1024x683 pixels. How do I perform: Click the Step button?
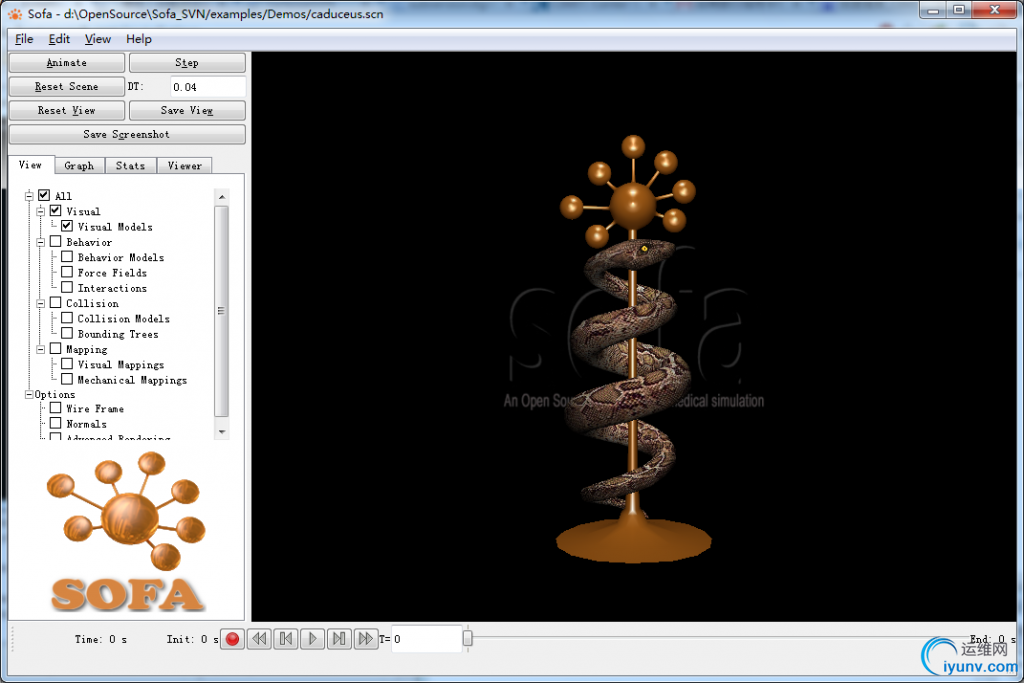point(187,63)
